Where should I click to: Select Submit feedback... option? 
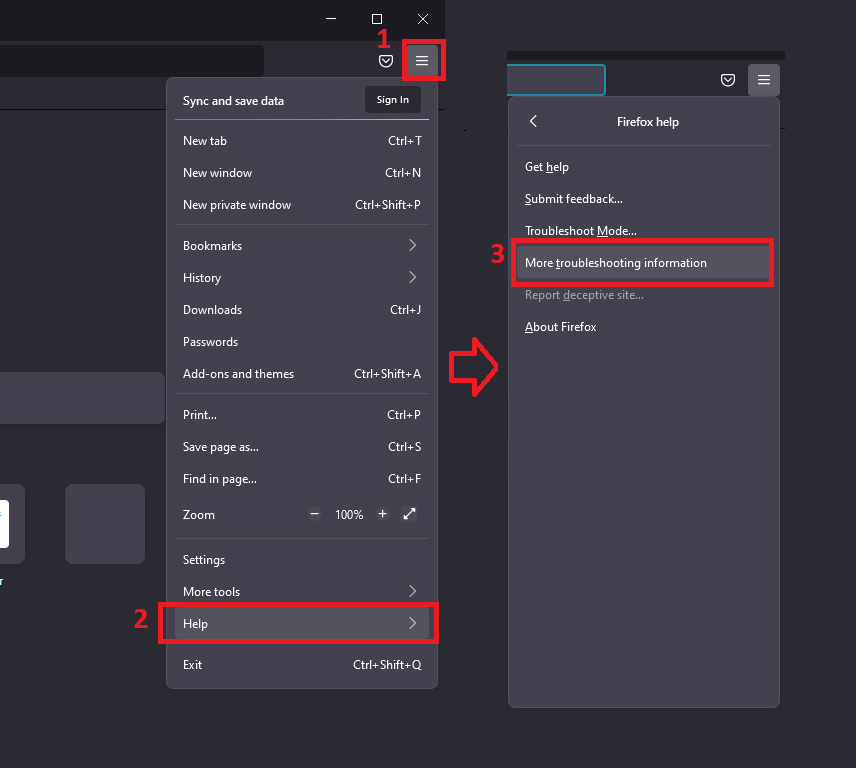[644, 199]
